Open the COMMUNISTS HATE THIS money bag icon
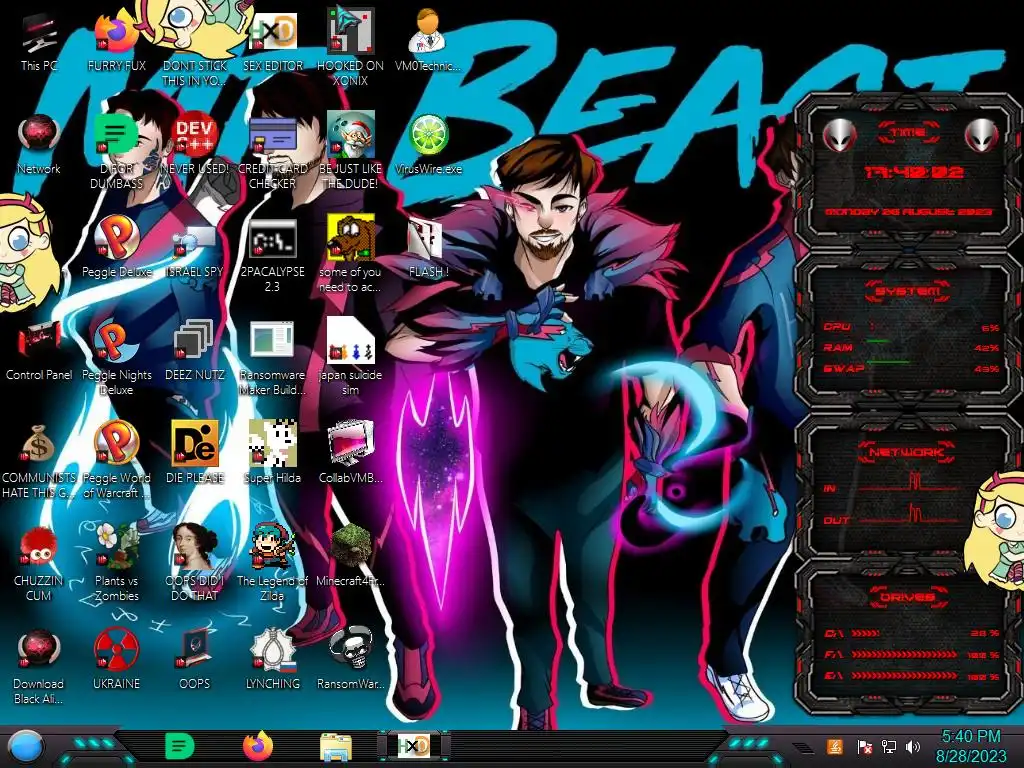 point(39,461)
